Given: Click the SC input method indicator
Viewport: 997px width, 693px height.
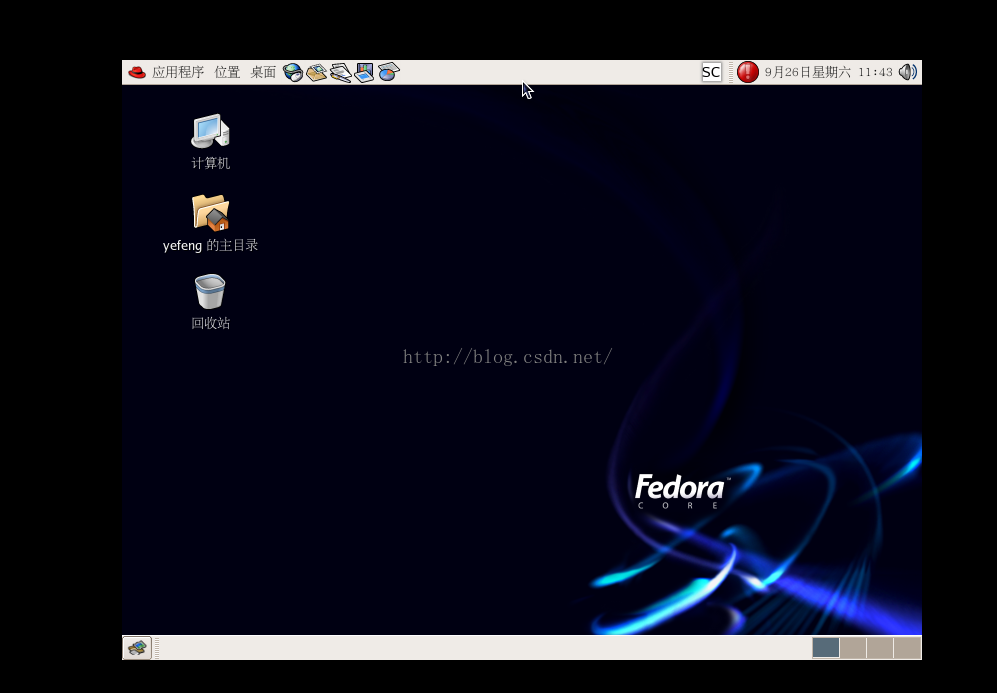Looking at the screenshot, I should (711, 72).
